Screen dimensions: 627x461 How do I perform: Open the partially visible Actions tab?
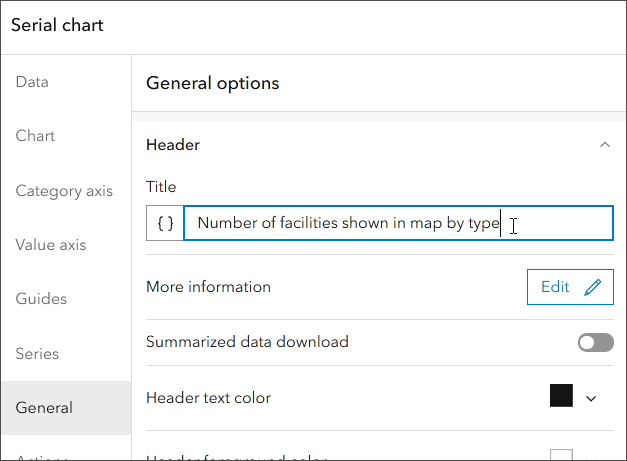point(42,456)
